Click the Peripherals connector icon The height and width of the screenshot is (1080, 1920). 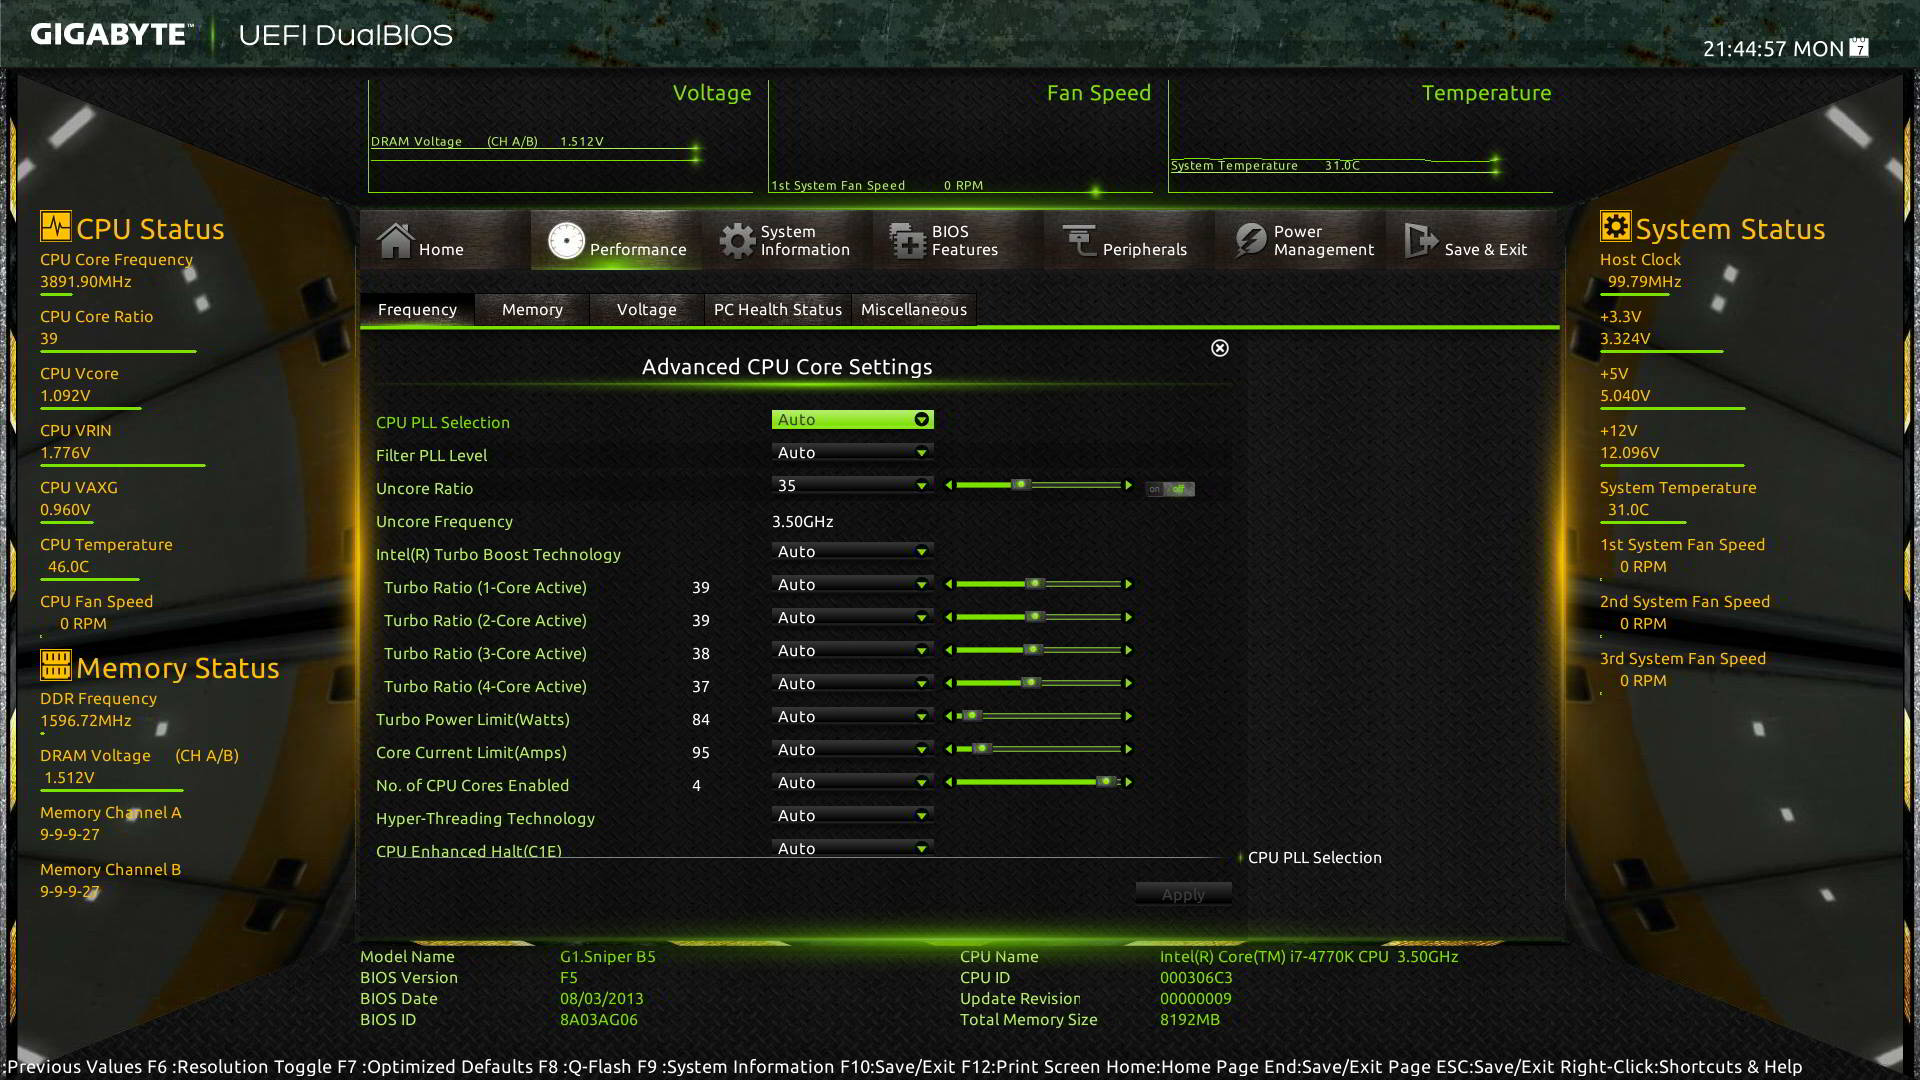[x=1079, y=240]
